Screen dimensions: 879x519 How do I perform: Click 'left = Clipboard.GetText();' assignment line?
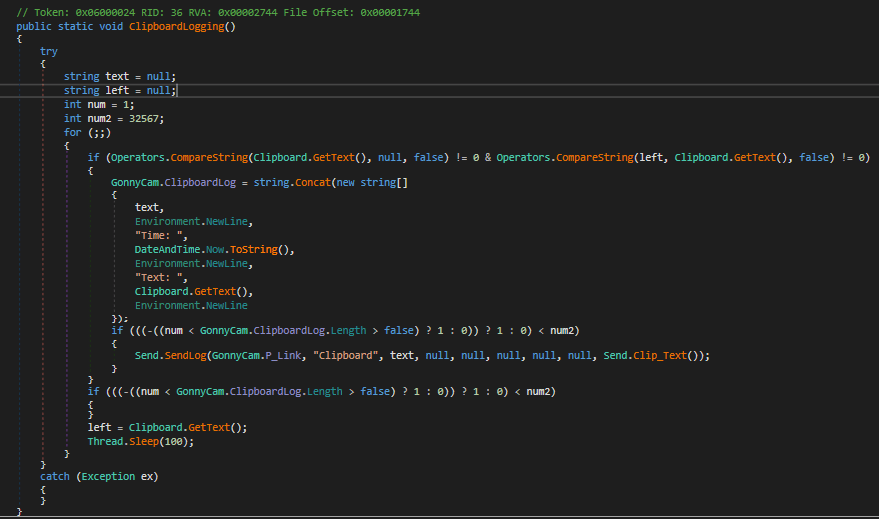tap(167, 428)
